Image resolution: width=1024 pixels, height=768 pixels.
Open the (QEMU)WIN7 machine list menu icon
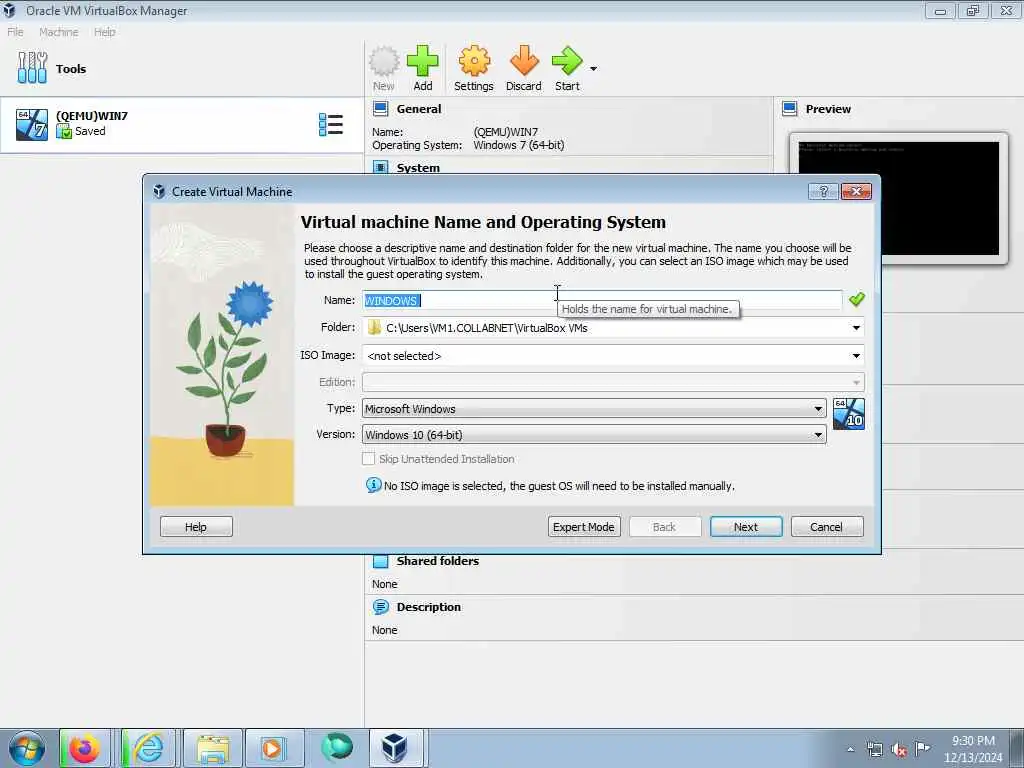[x=330, y=124]
